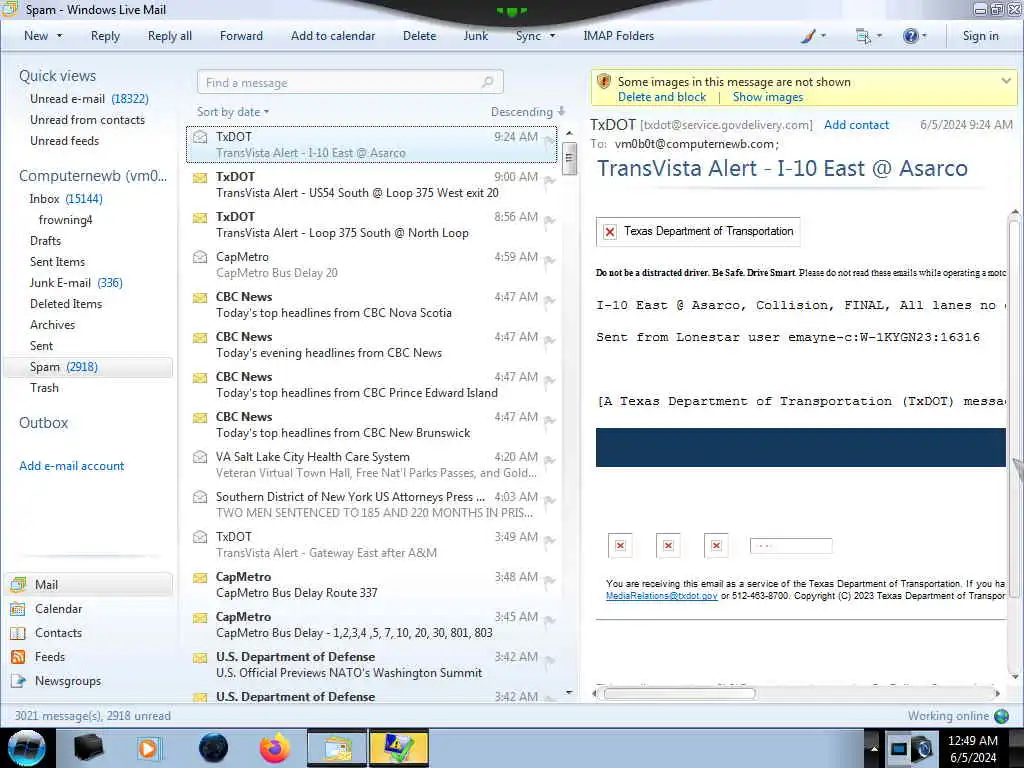Expand the Sync dropdown arrow
Viewport: 1024px width, 768px height.
pyautogui.click(x=552, y=36)
